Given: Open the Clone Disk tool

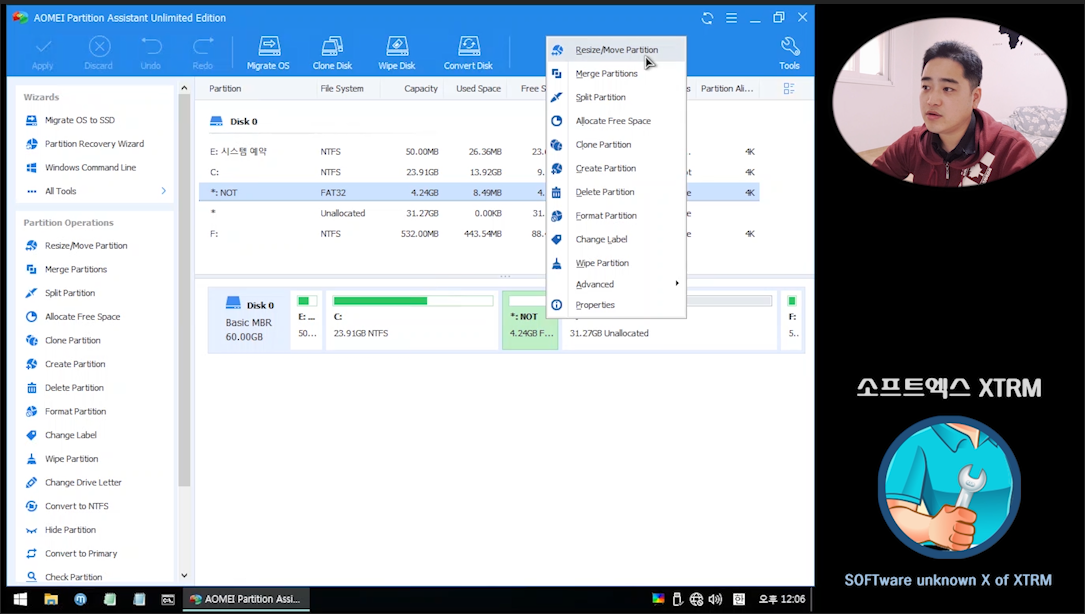Looking at the screenshot, I should pos(332,53).
